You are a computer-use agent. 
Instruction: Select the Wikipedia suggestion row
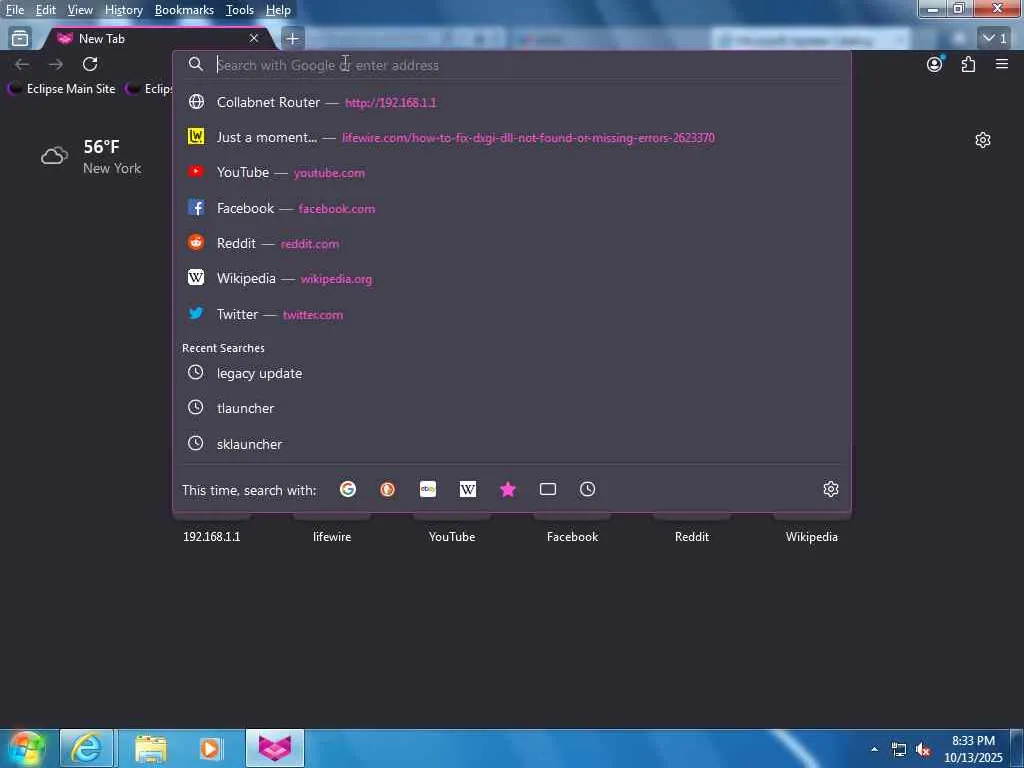click(512, 278)
